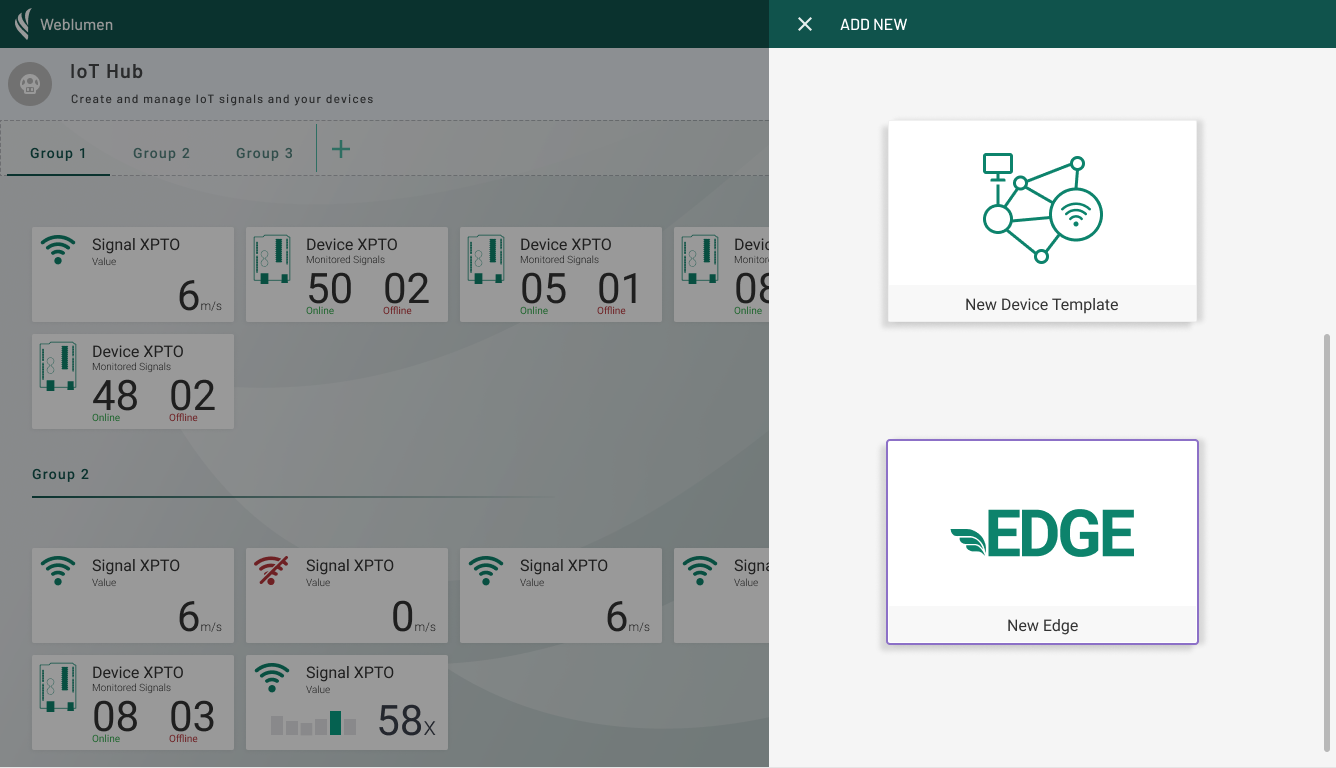Click the board icon on the device with 03 offline
Image resolution: width=1336 pixels, height=768 pixels.
point(58,688)
